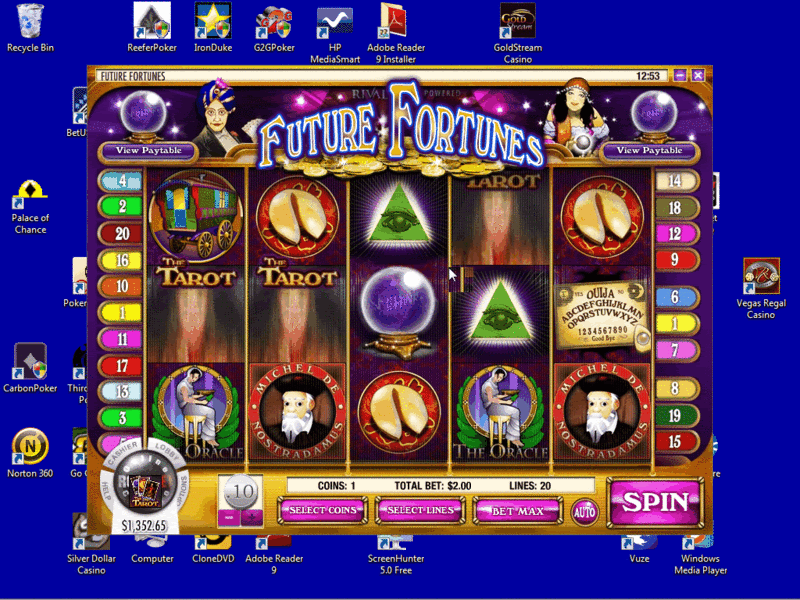Select payline 20 red indicator
This screenshot has height=600, width=800.
tap(121, 233)
